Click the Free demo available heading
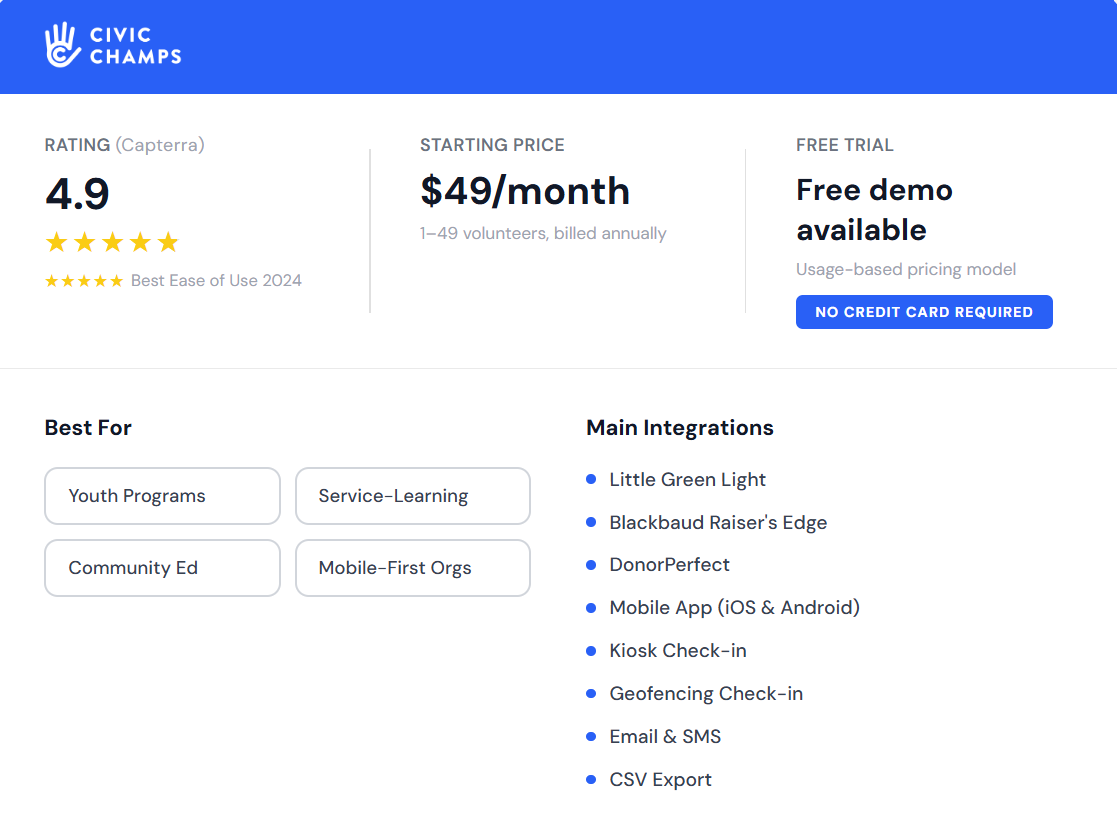This screenshot has width=1117, height=830. pos(874,210)
